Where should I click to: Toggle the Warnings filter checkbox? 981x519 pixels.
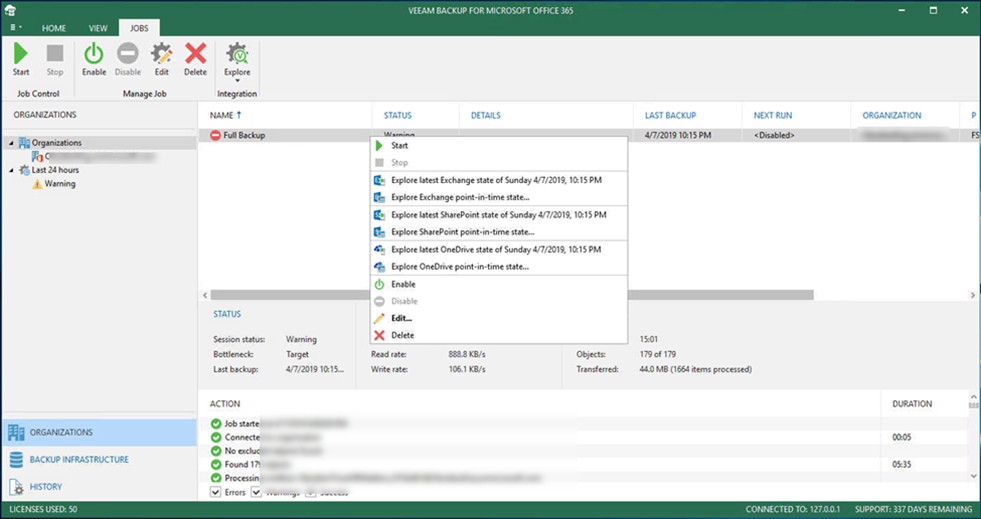click(257, 492)
